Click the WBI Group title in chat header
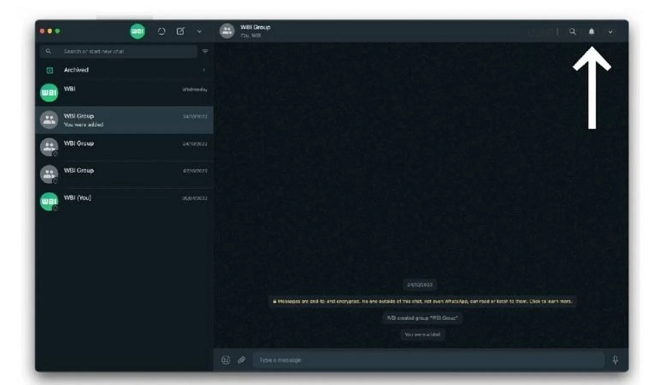This screenshot has width=650, height=385. pos(255,27)
